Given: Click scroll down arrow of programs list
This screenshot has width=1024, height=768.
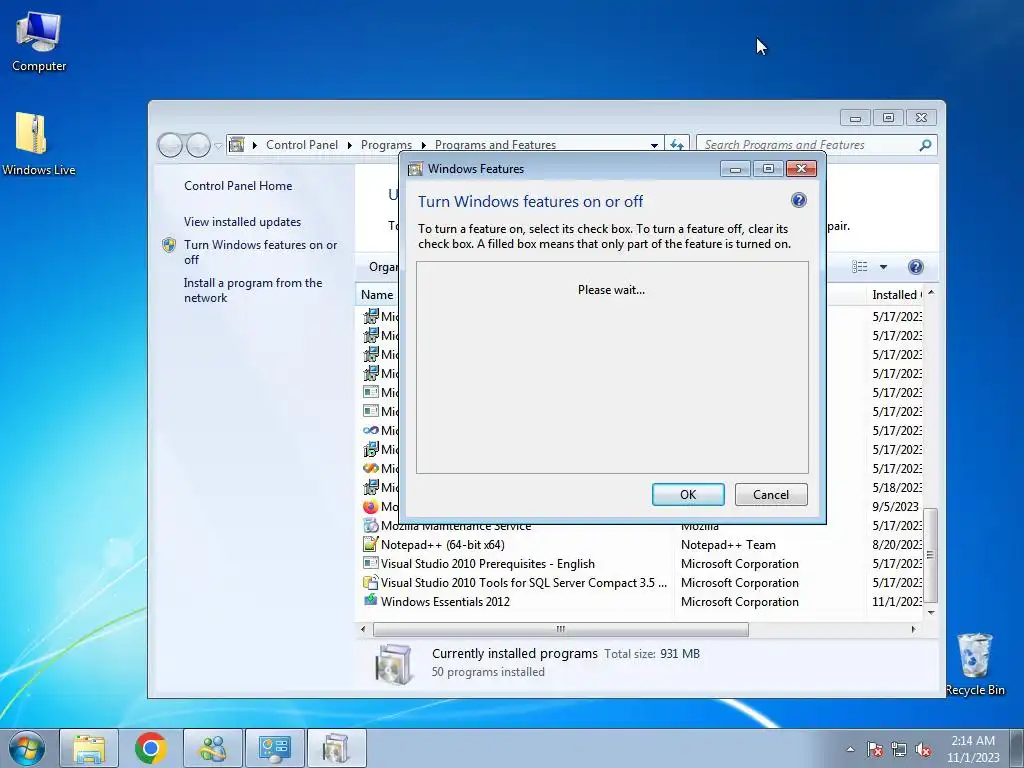Looking at the screenshot, I should (931, 613).
